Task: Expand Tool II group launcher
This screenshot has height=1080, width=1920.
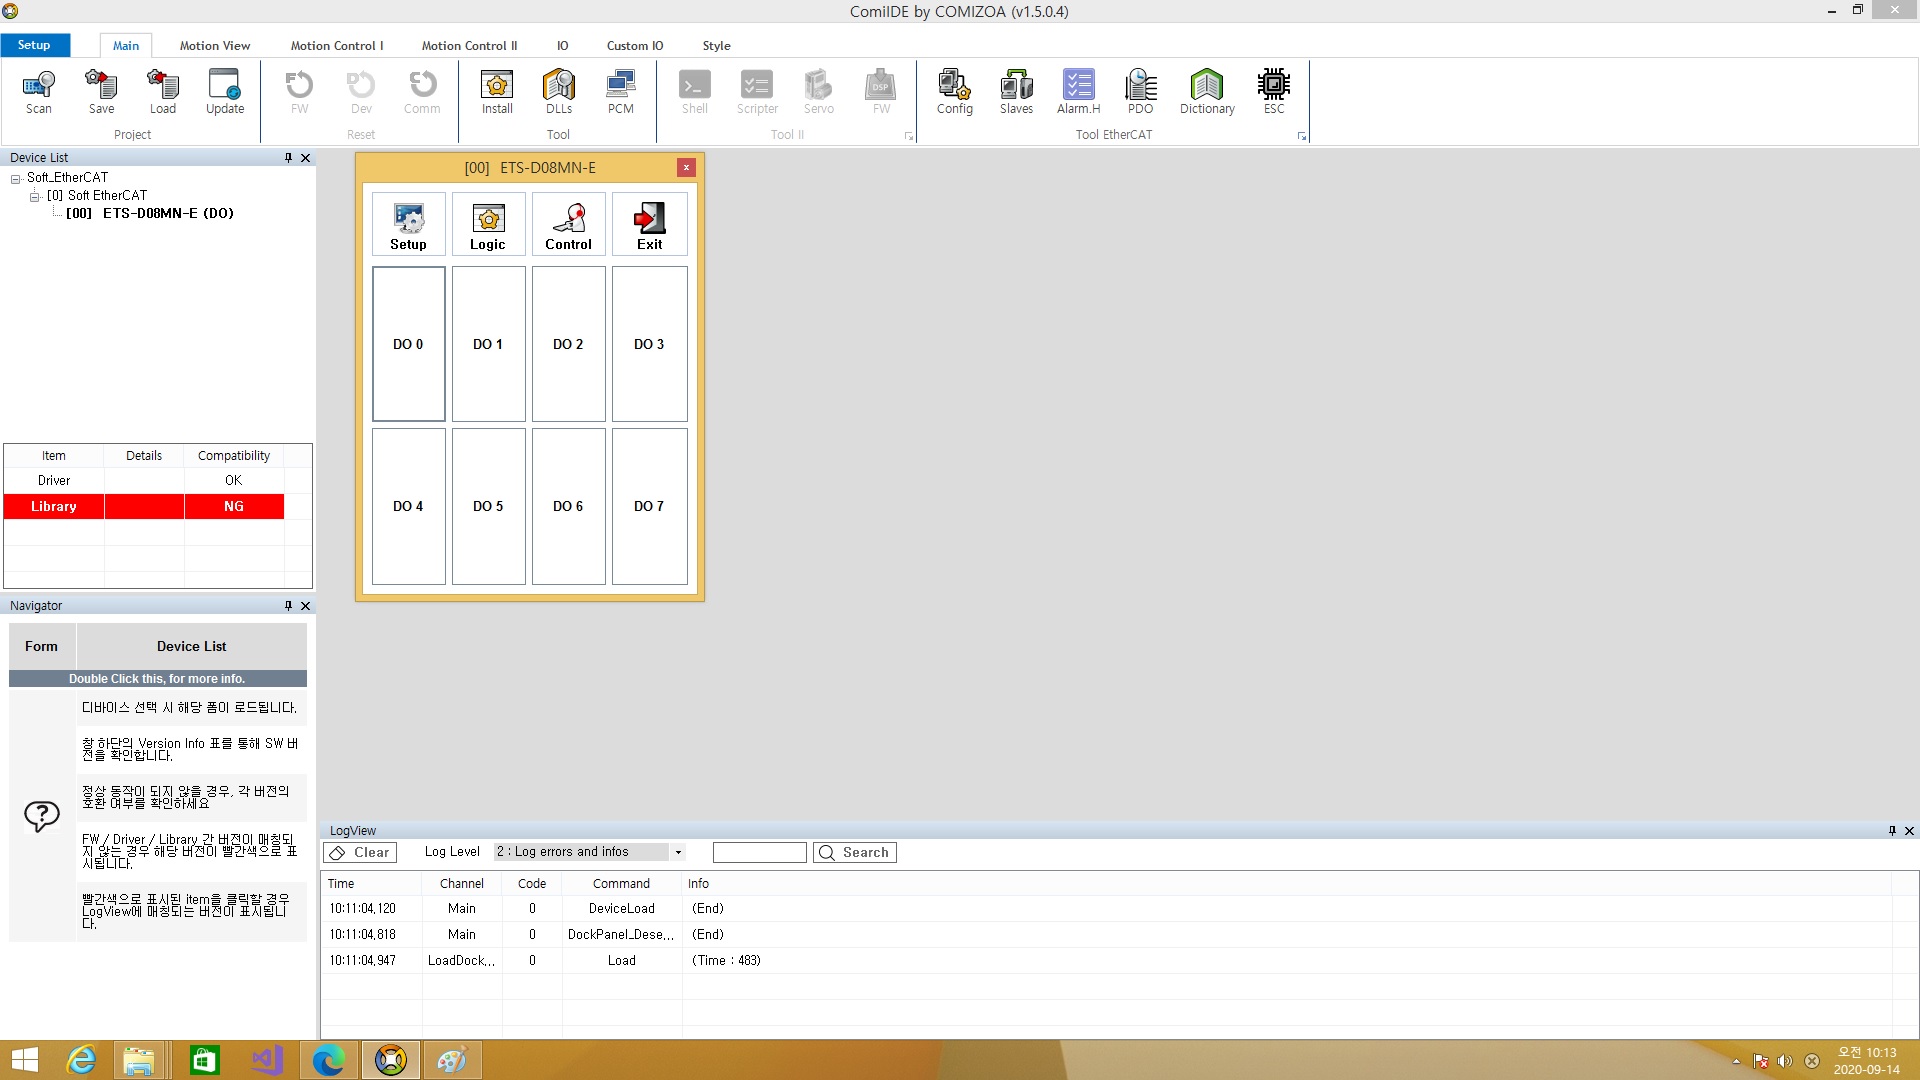Action: pyautogui.click(x=909, y=136)
